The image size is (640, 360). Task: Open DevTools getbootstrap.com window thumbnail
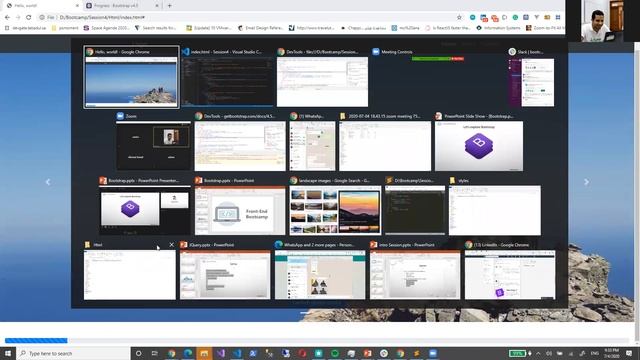(x=240, y=142)
